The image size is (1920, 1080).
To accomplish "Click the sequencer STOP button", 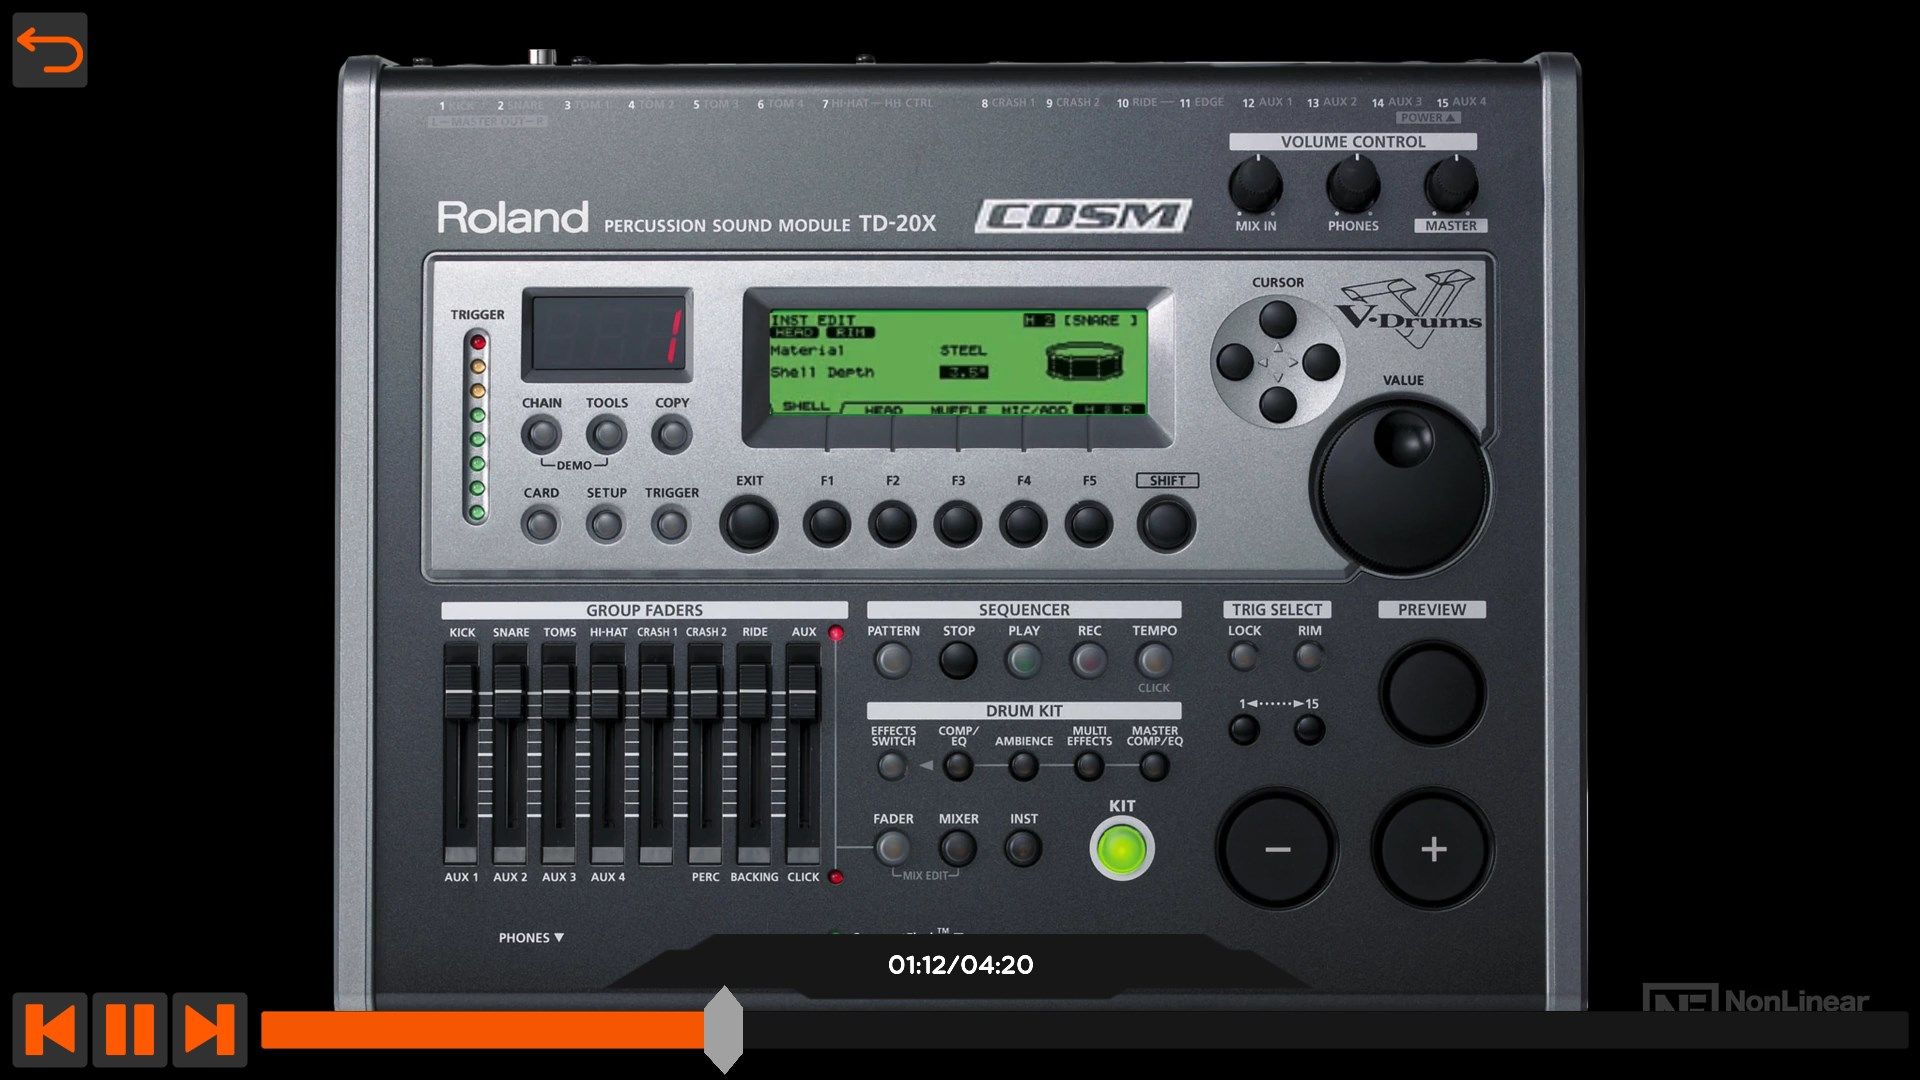I will (x=958, y=661).
